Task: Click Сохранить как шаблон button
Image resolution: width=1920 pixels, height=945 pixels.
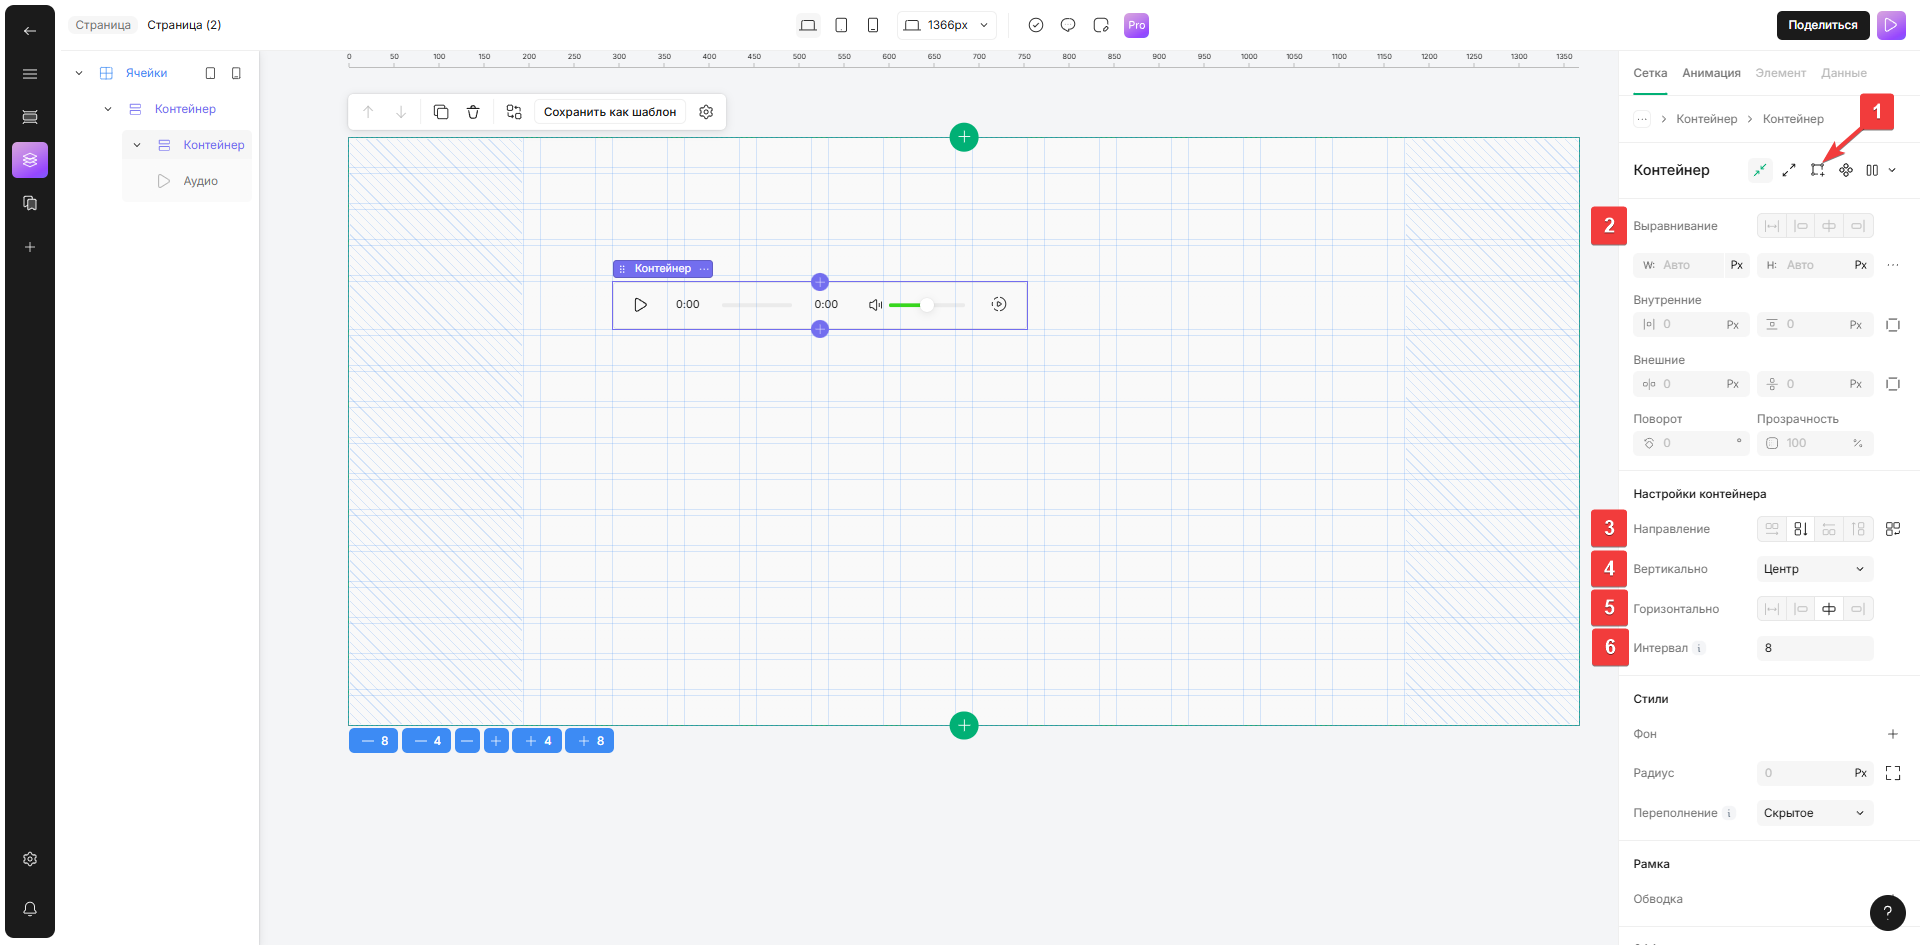Action: (610, 112)
